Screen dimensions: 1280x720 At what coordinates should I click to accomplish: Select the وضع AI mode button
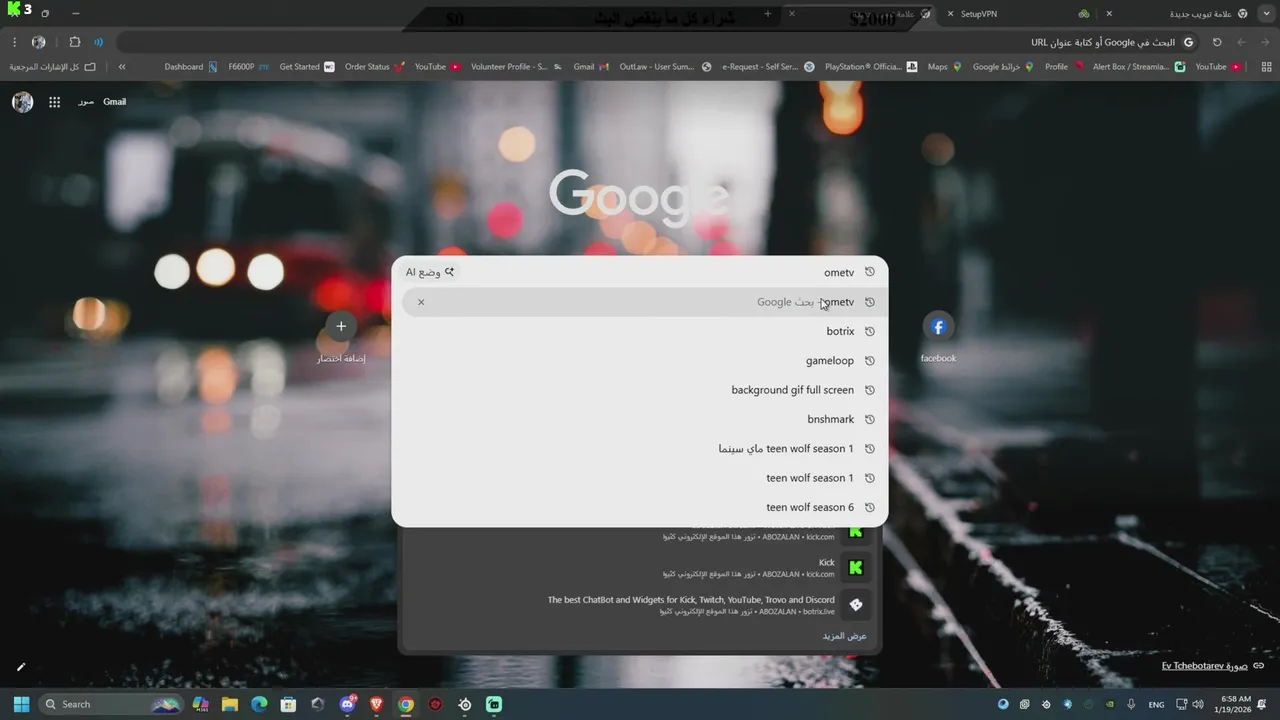coord(430,272)
